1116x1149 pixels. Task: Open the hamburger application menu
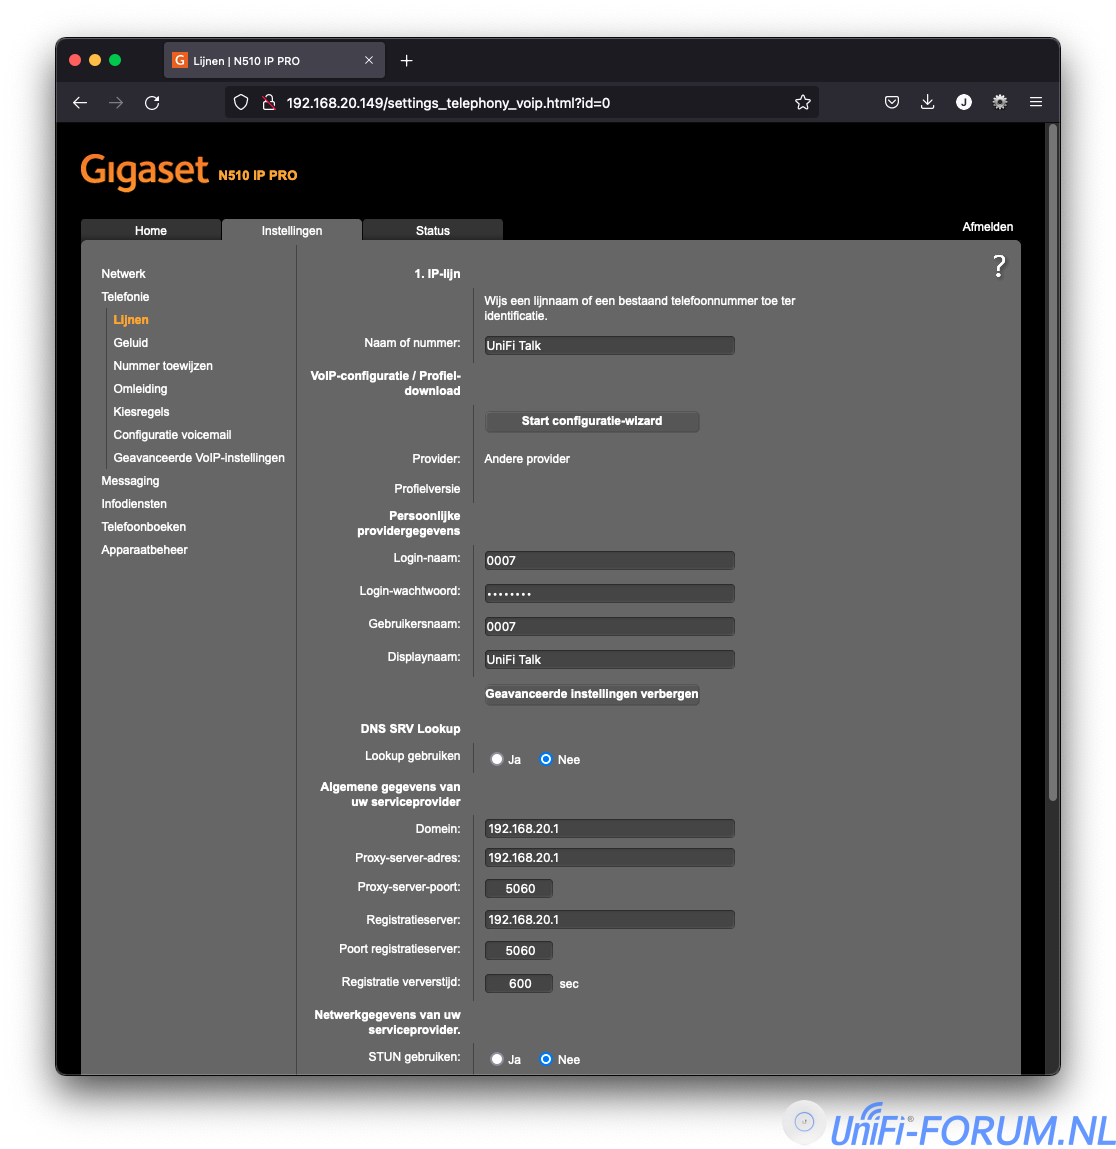1036,103
